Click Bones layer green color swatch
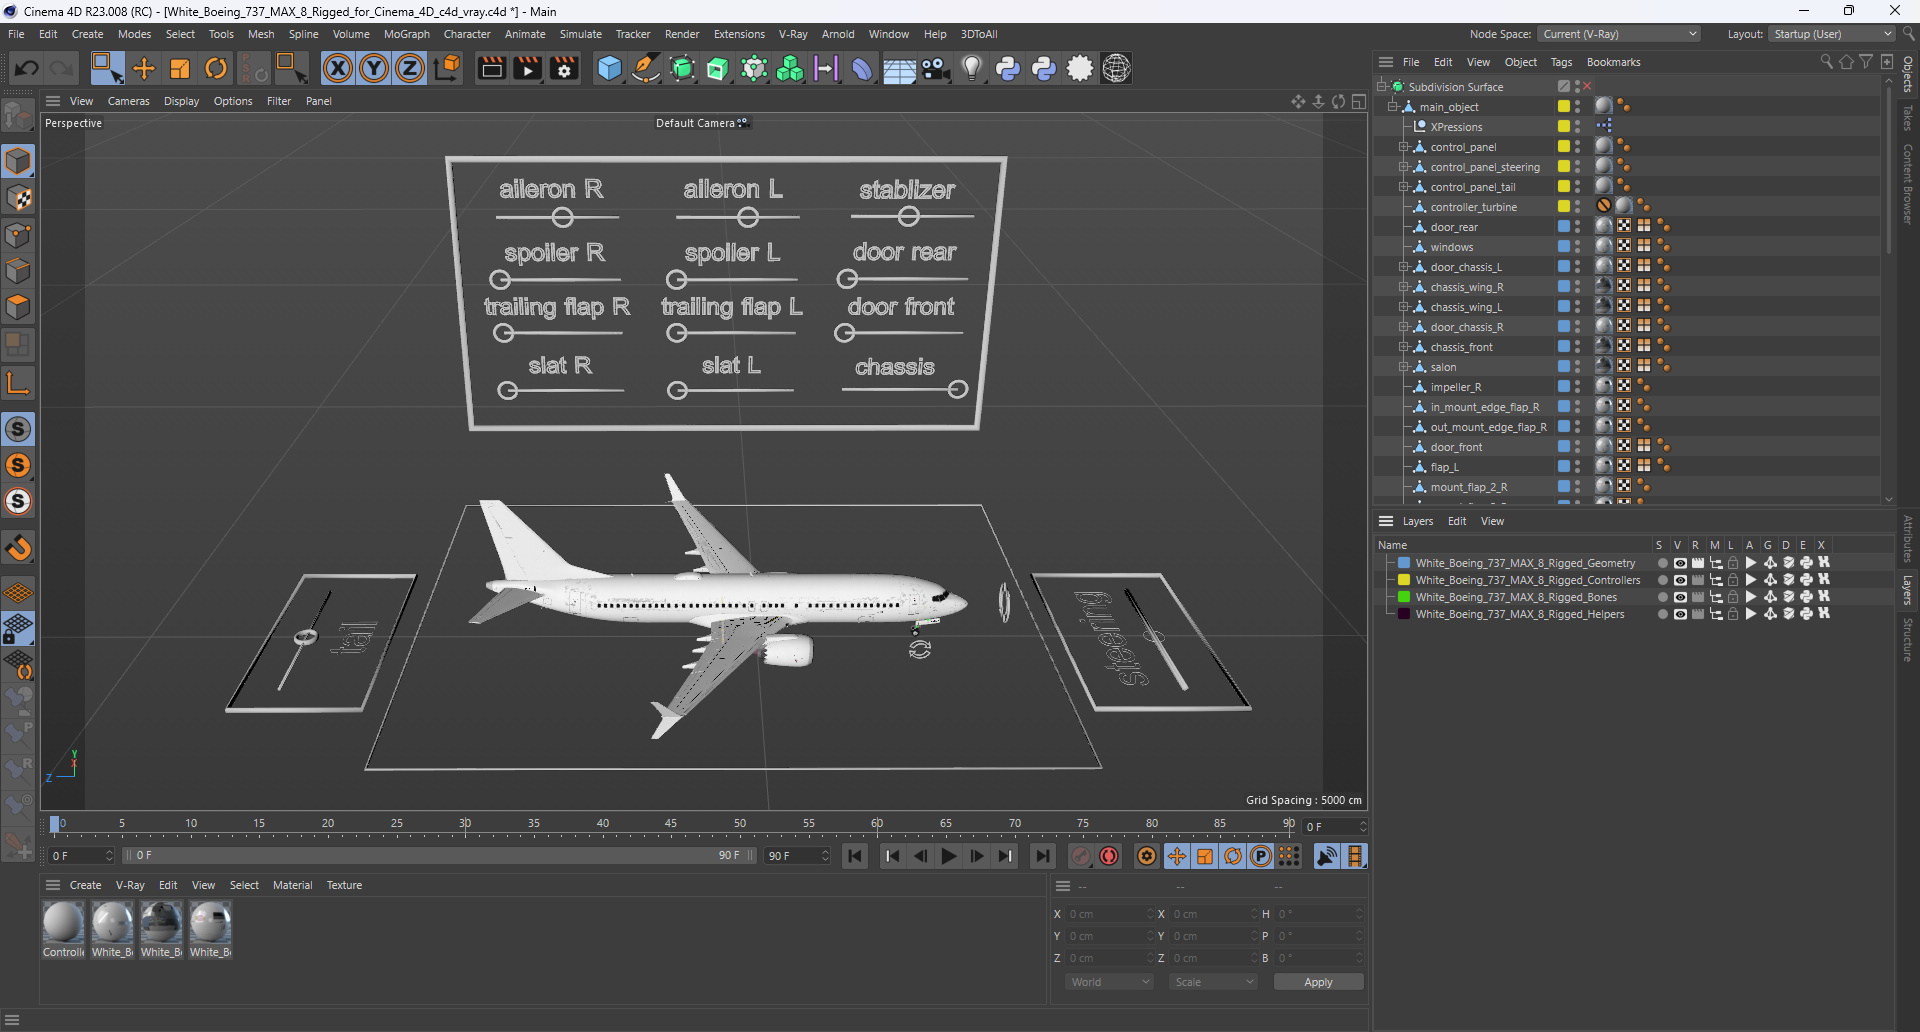The height and width of the screenshot is (1032, 1920). pos(1404,597)
